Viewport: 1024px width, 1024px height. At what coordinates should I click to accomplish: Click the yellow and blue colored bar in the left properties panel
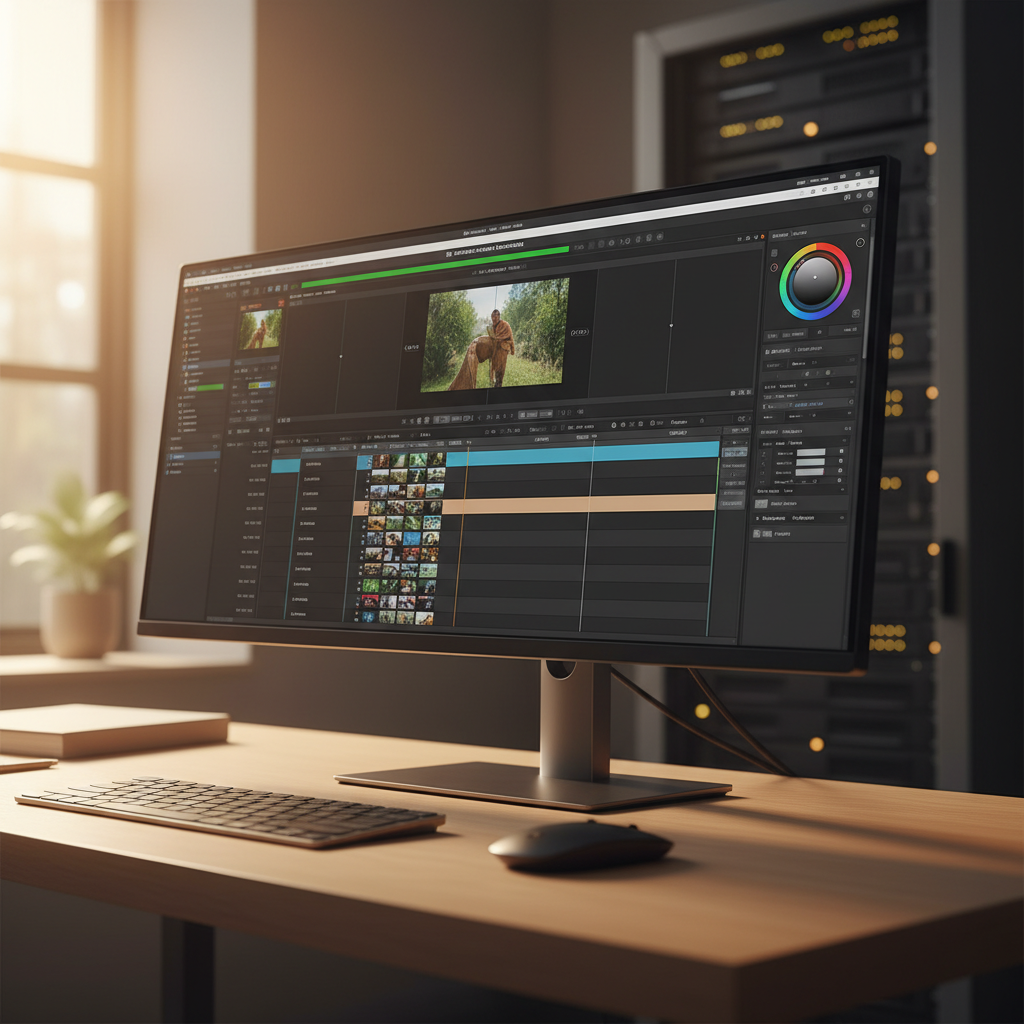coord(260,385)
